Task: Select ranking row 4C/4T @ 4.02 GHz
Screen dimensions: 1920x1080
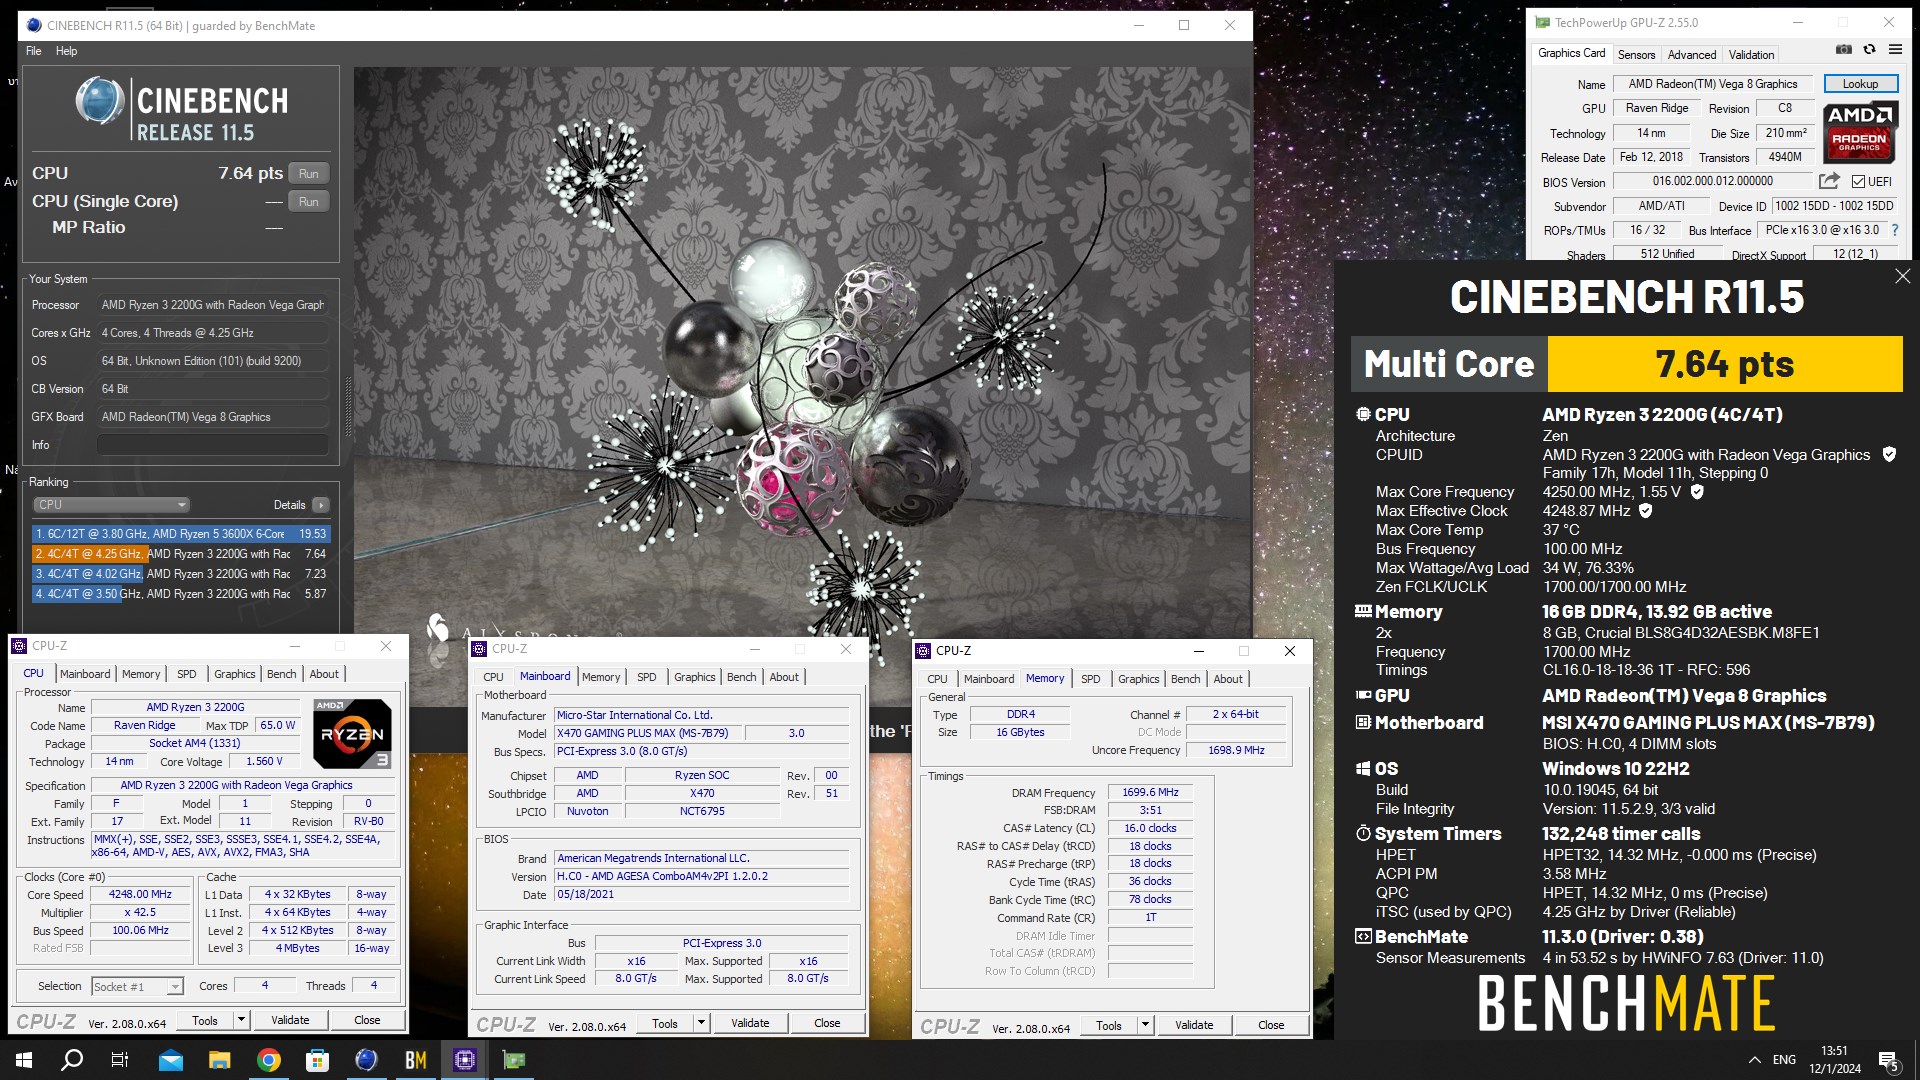Action: click(x=181, y=574)
